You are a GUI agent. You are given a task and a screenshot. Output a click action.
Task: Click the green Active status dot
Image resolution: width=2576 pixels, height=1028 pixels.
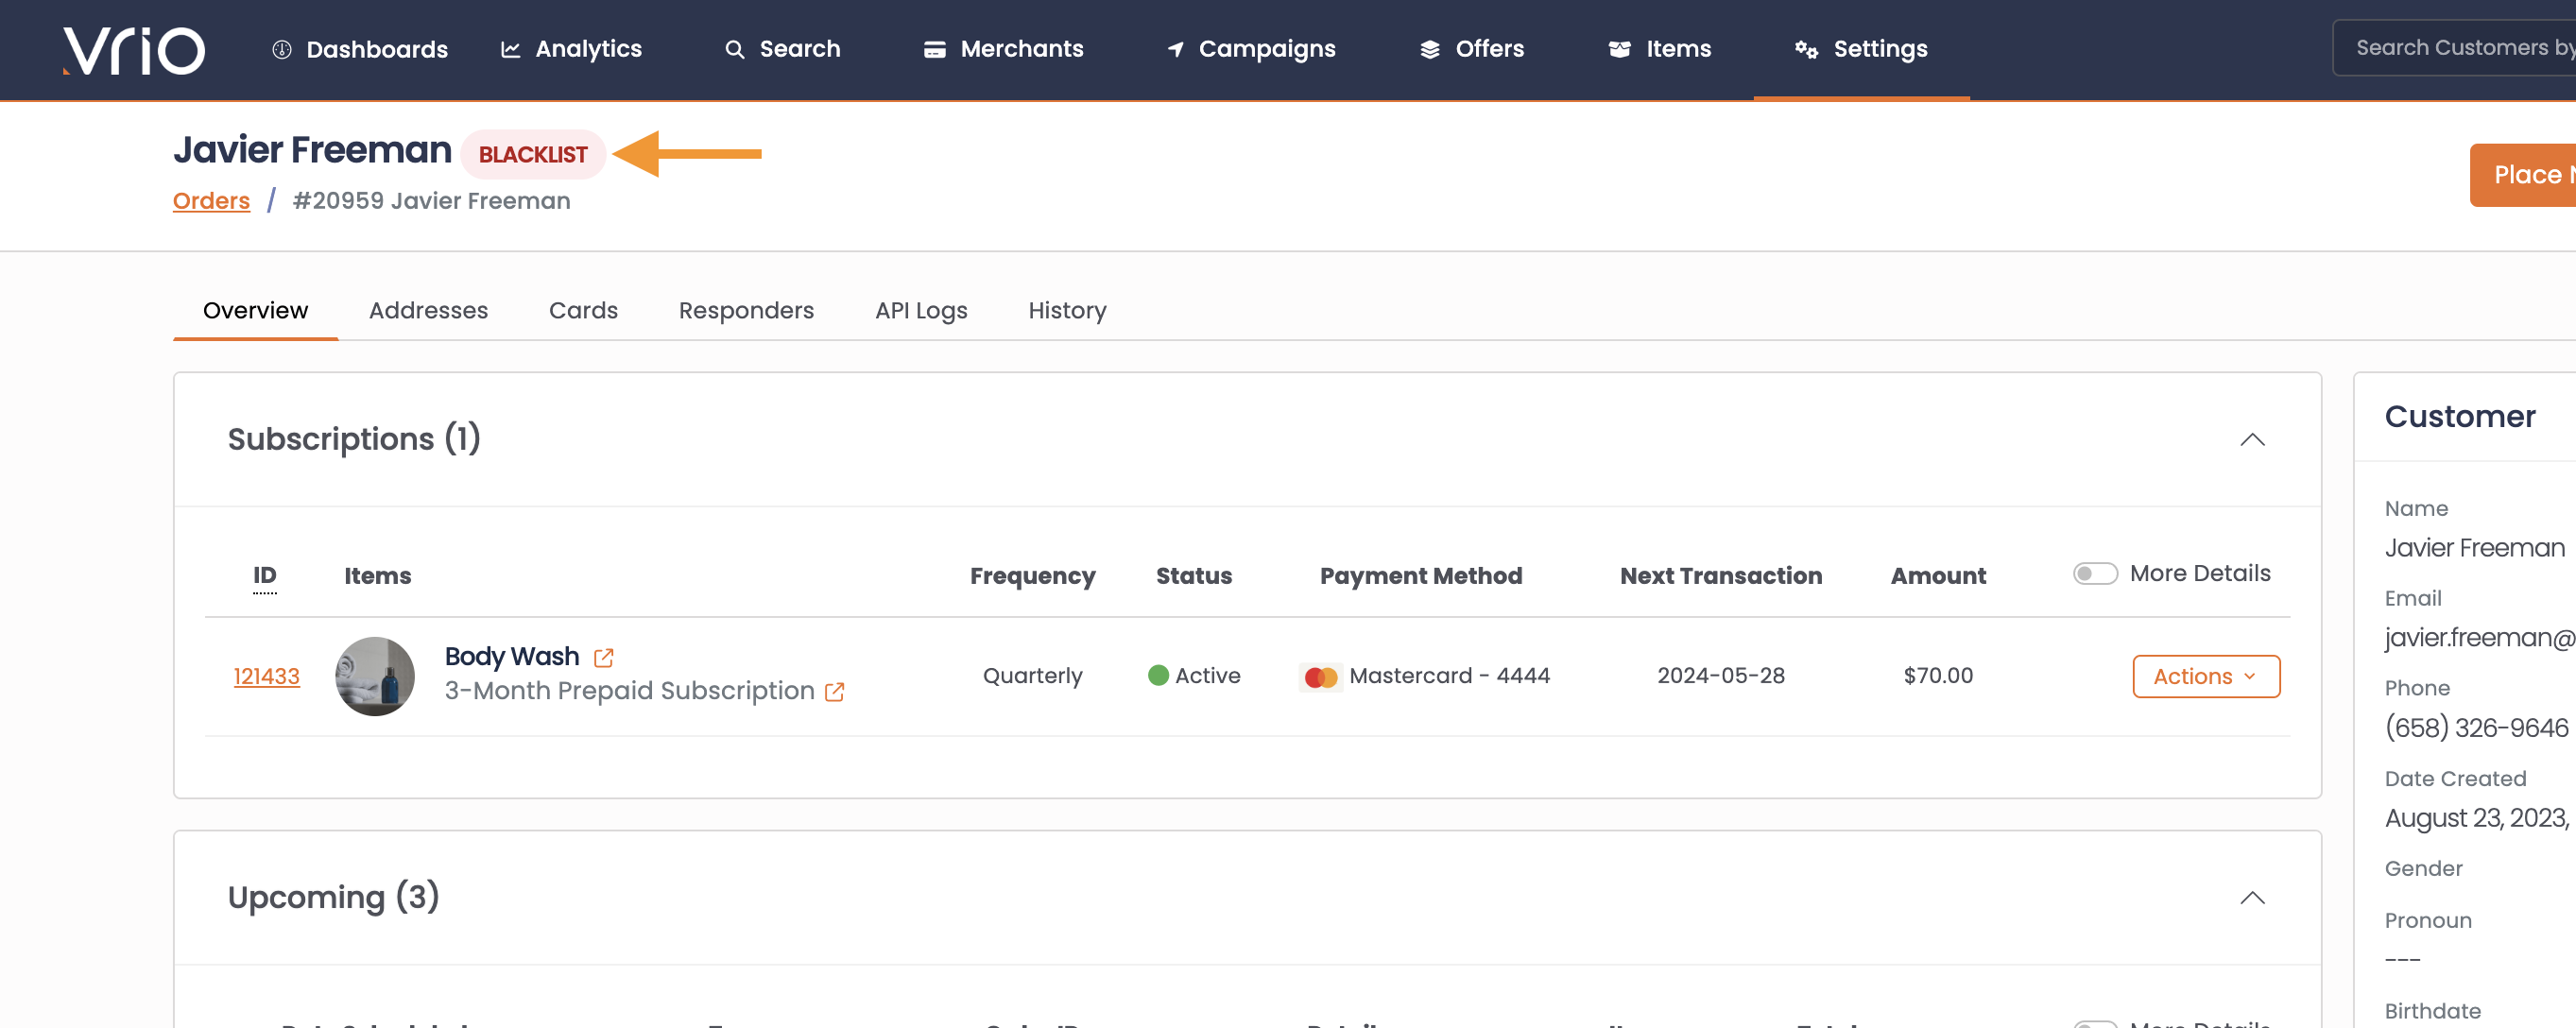1158,675
